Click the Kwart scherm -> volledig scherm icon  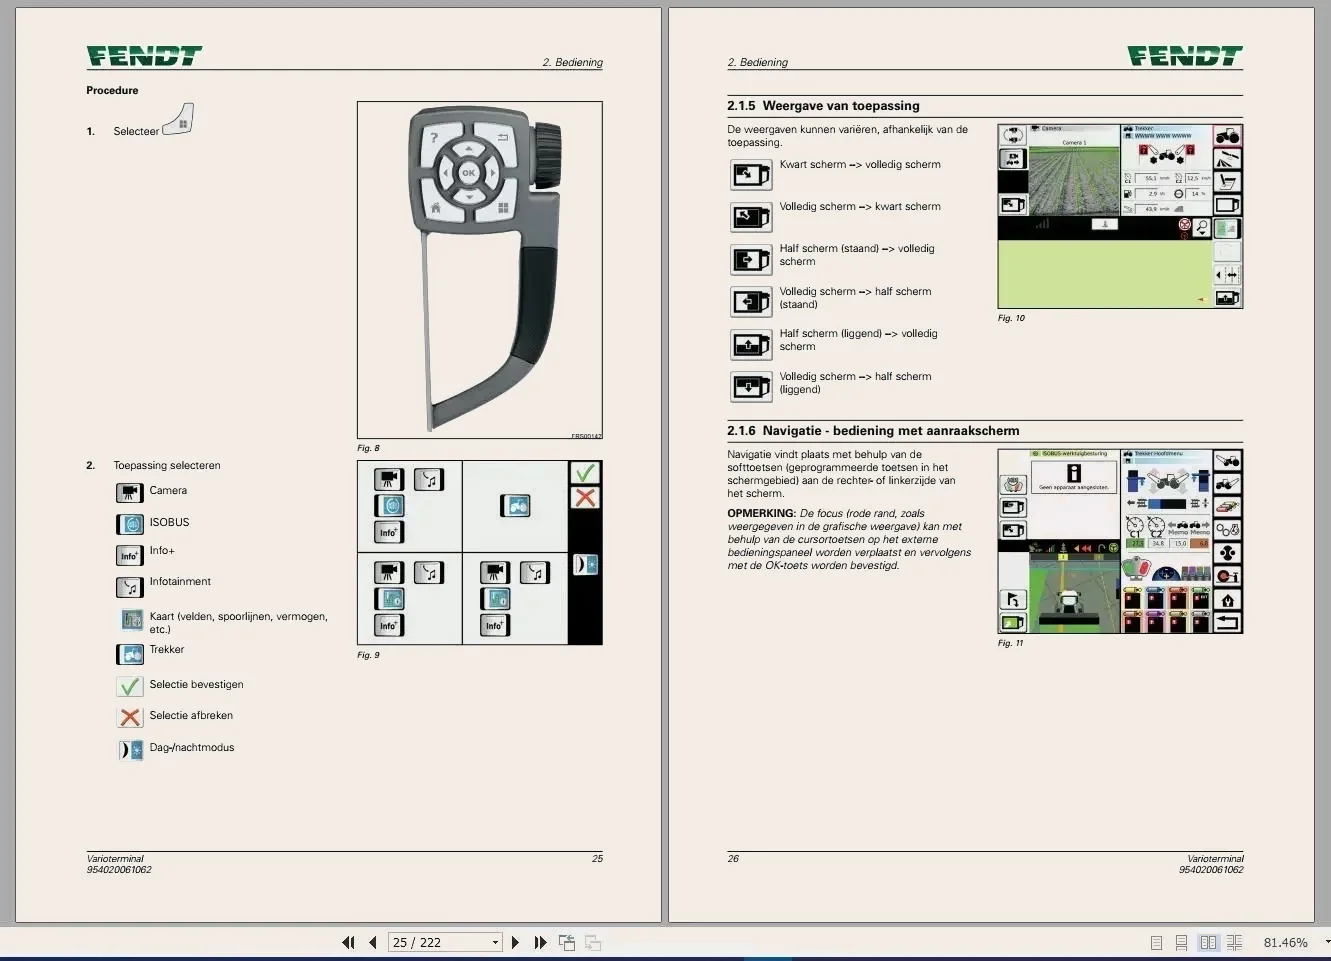(x=751, y=174)
